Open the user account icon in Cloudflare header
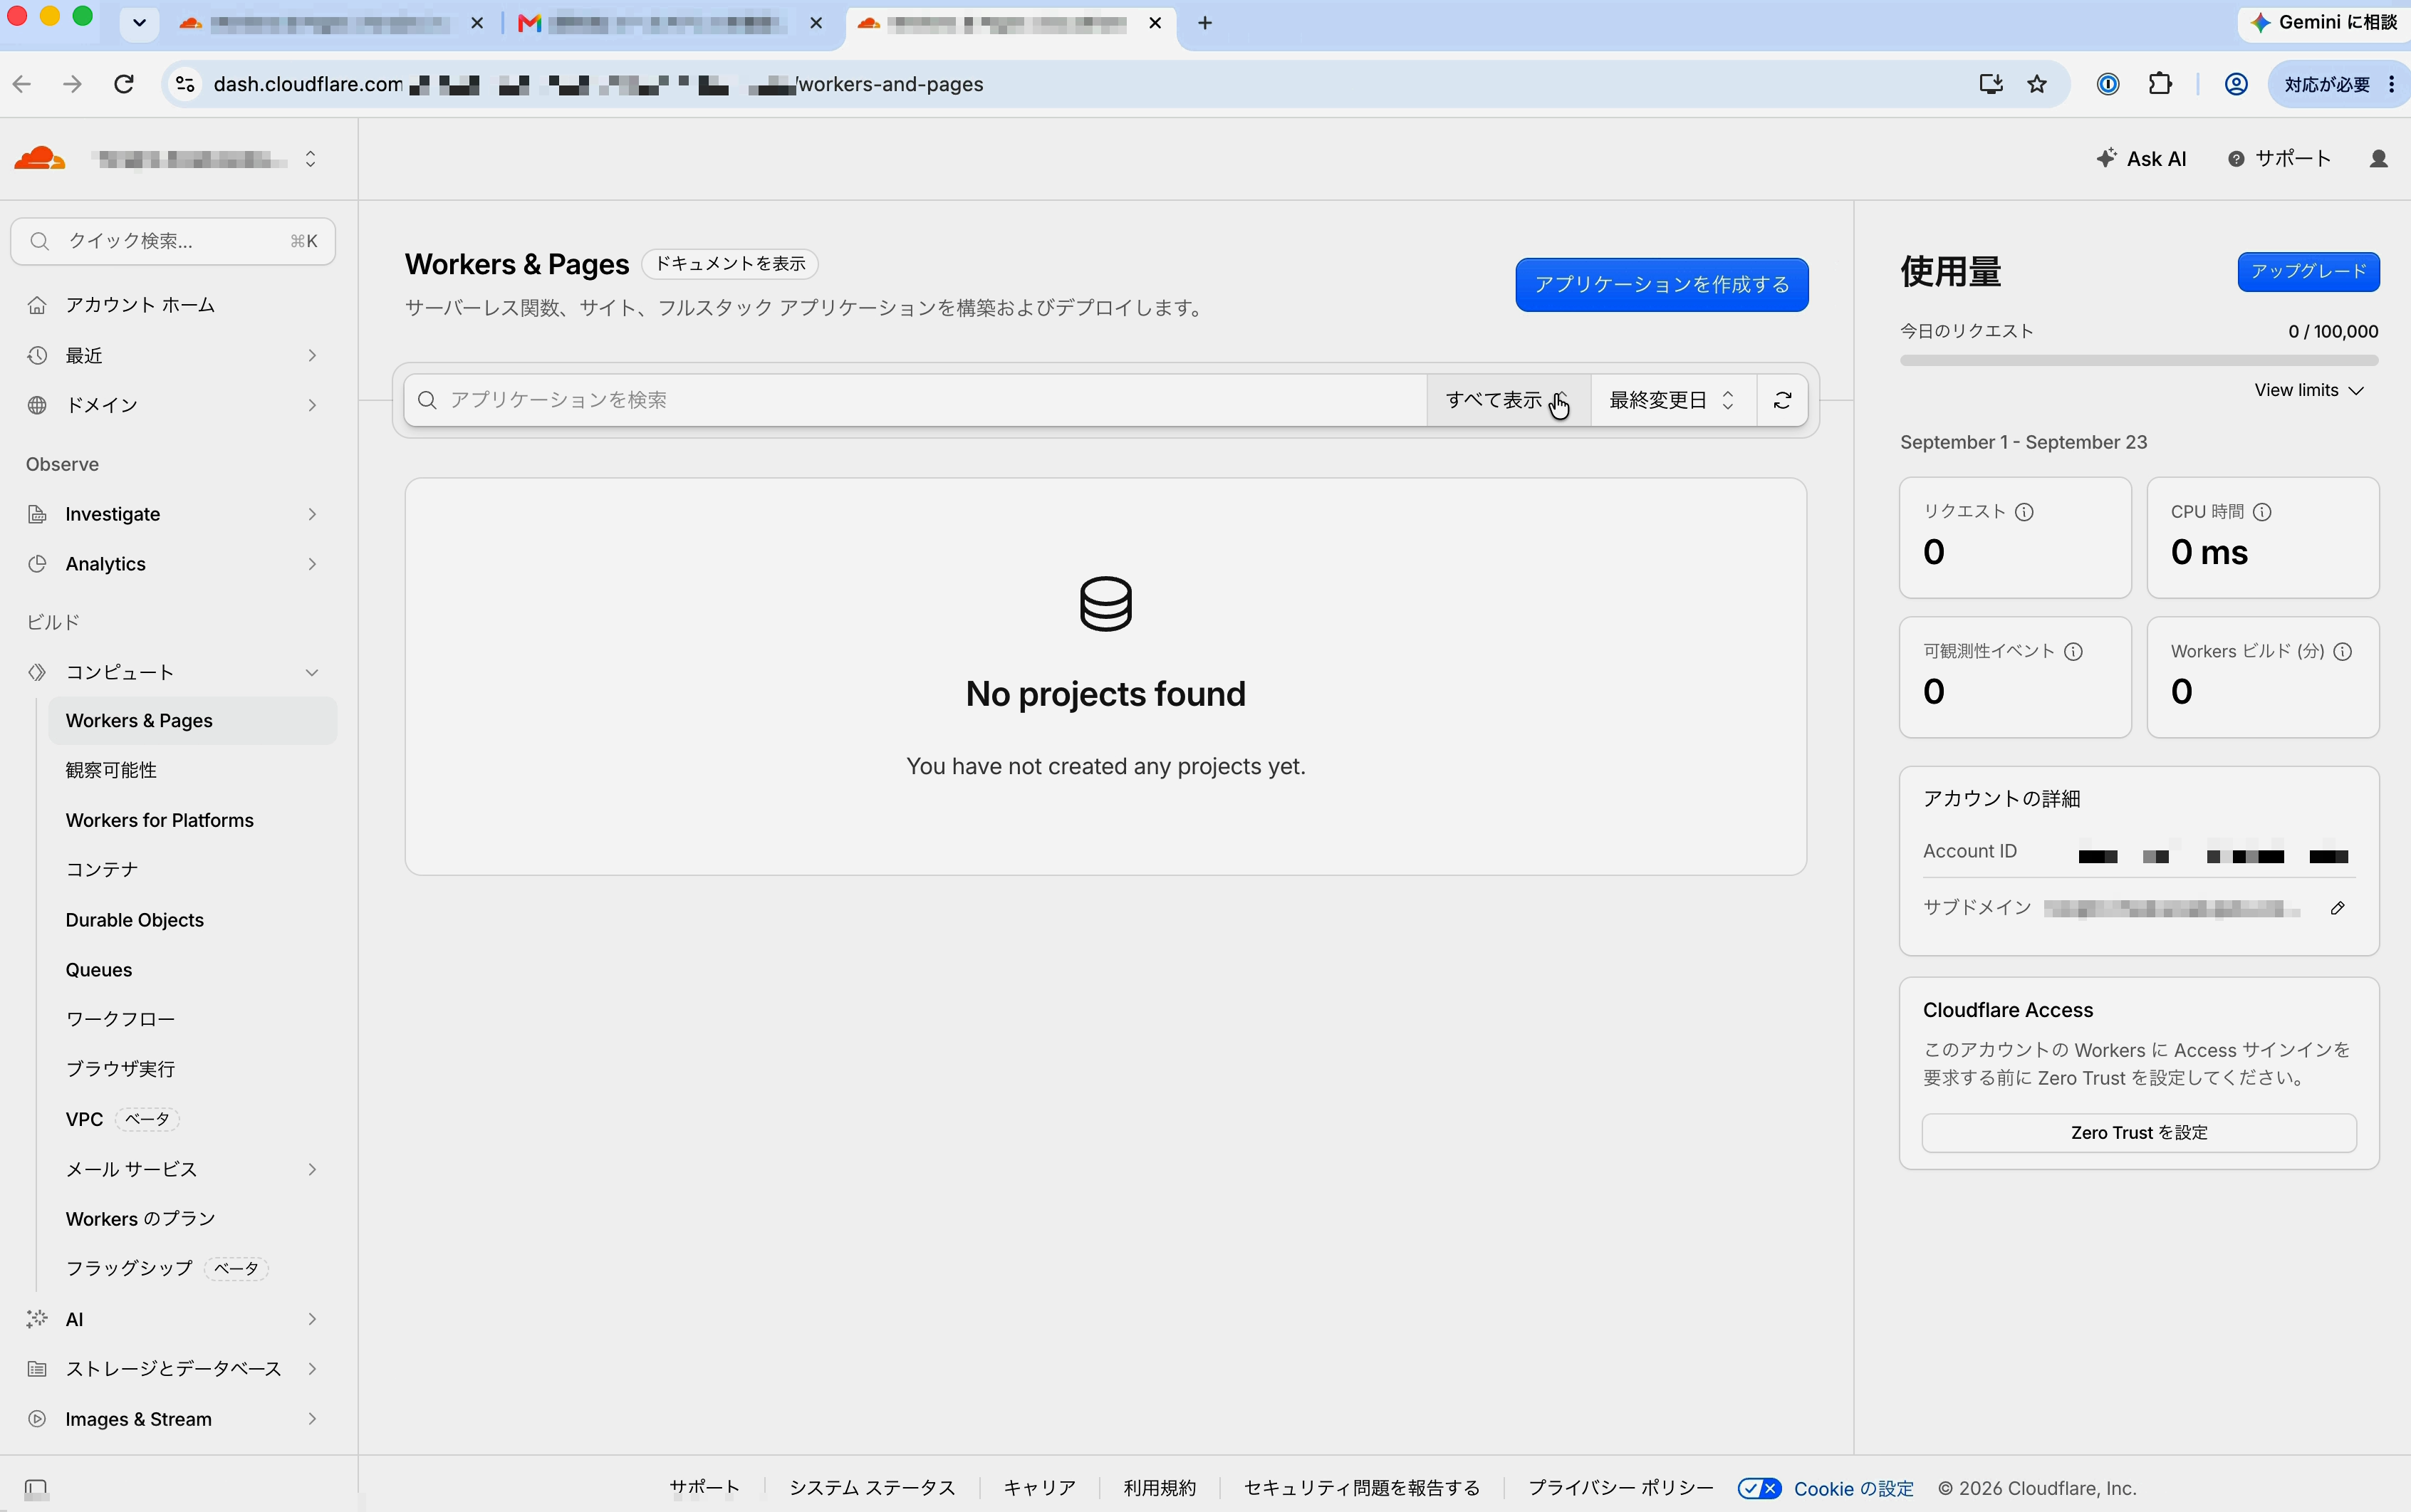The width and height of the screenshot is (2411, 1512). (x=2379, y=159)
